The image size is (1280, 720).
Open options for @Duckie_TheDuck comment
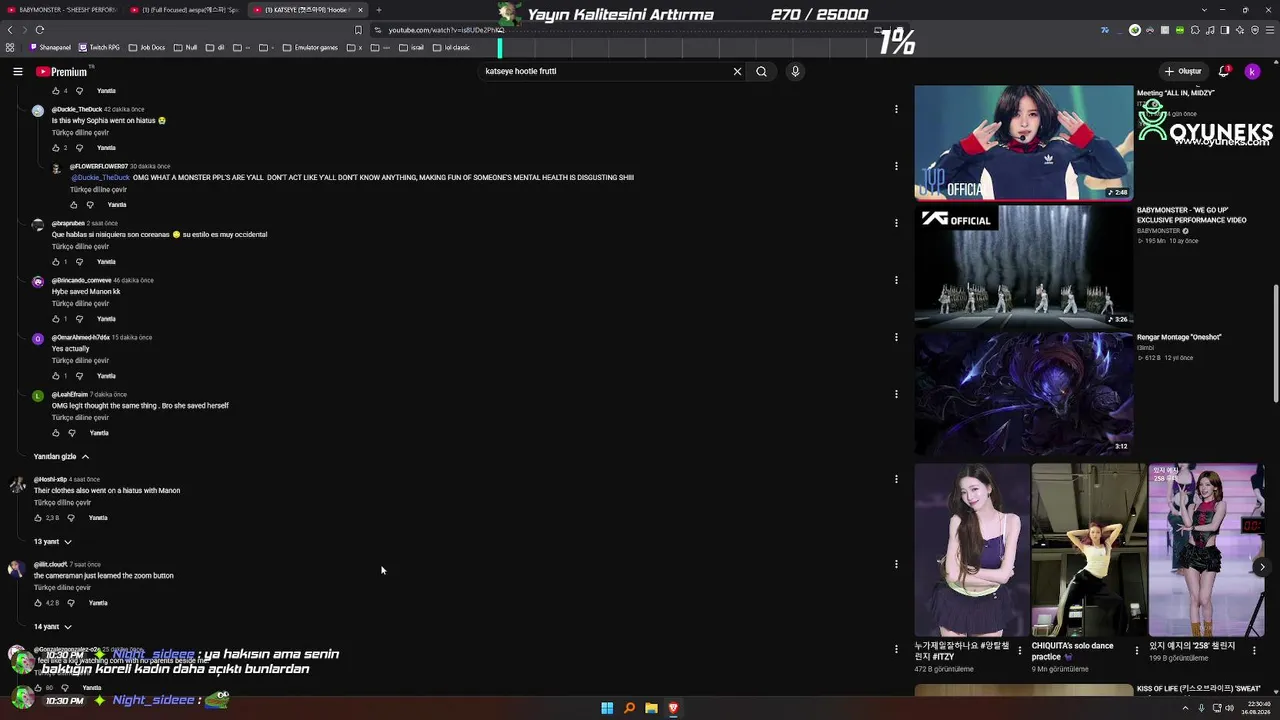click(x=896, y=109)
